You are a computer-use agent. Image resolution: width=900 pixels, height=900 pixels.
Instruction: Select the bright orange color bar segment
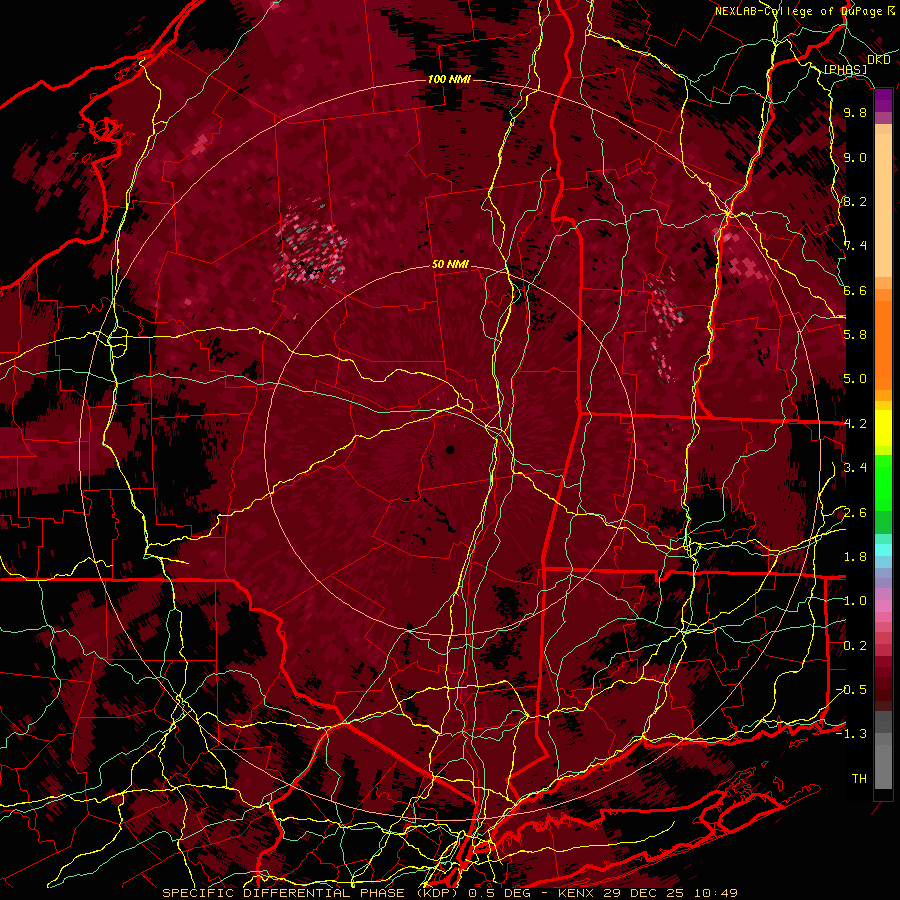pyautogui.click(x=883, y=344)
